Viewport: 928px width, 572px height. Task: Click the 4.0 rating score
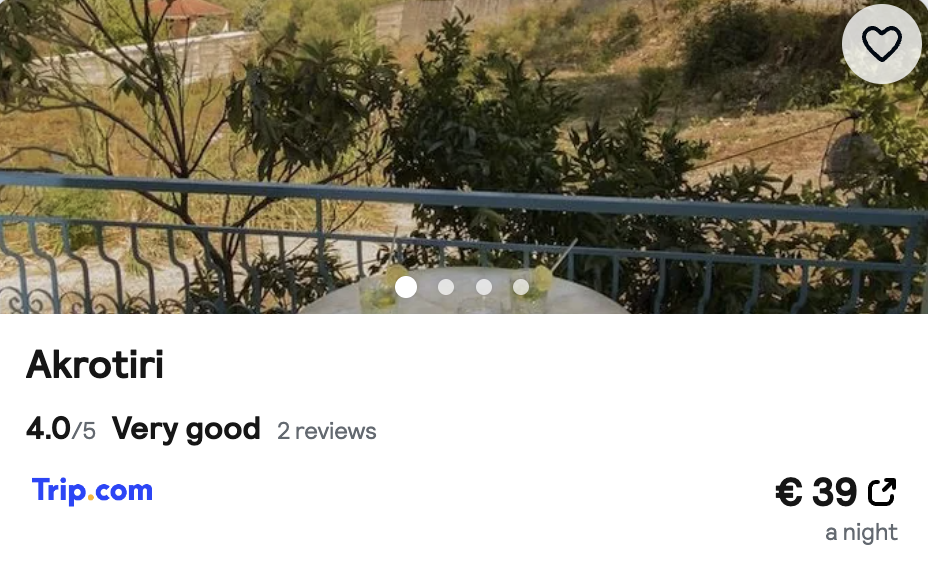49,429
